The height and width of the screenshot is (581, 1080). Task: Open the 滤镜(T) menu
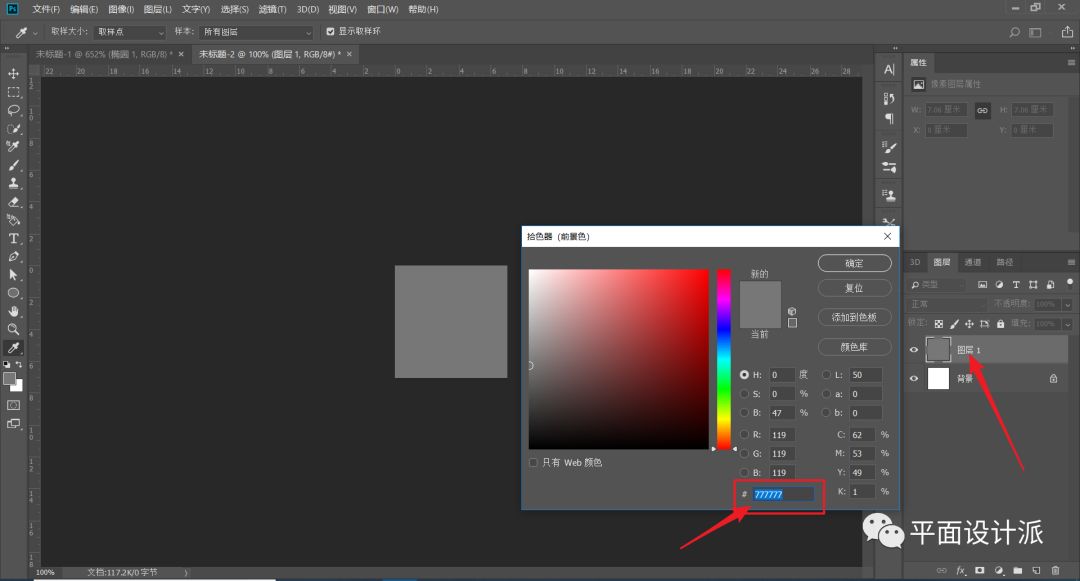[x=272, y=9]
